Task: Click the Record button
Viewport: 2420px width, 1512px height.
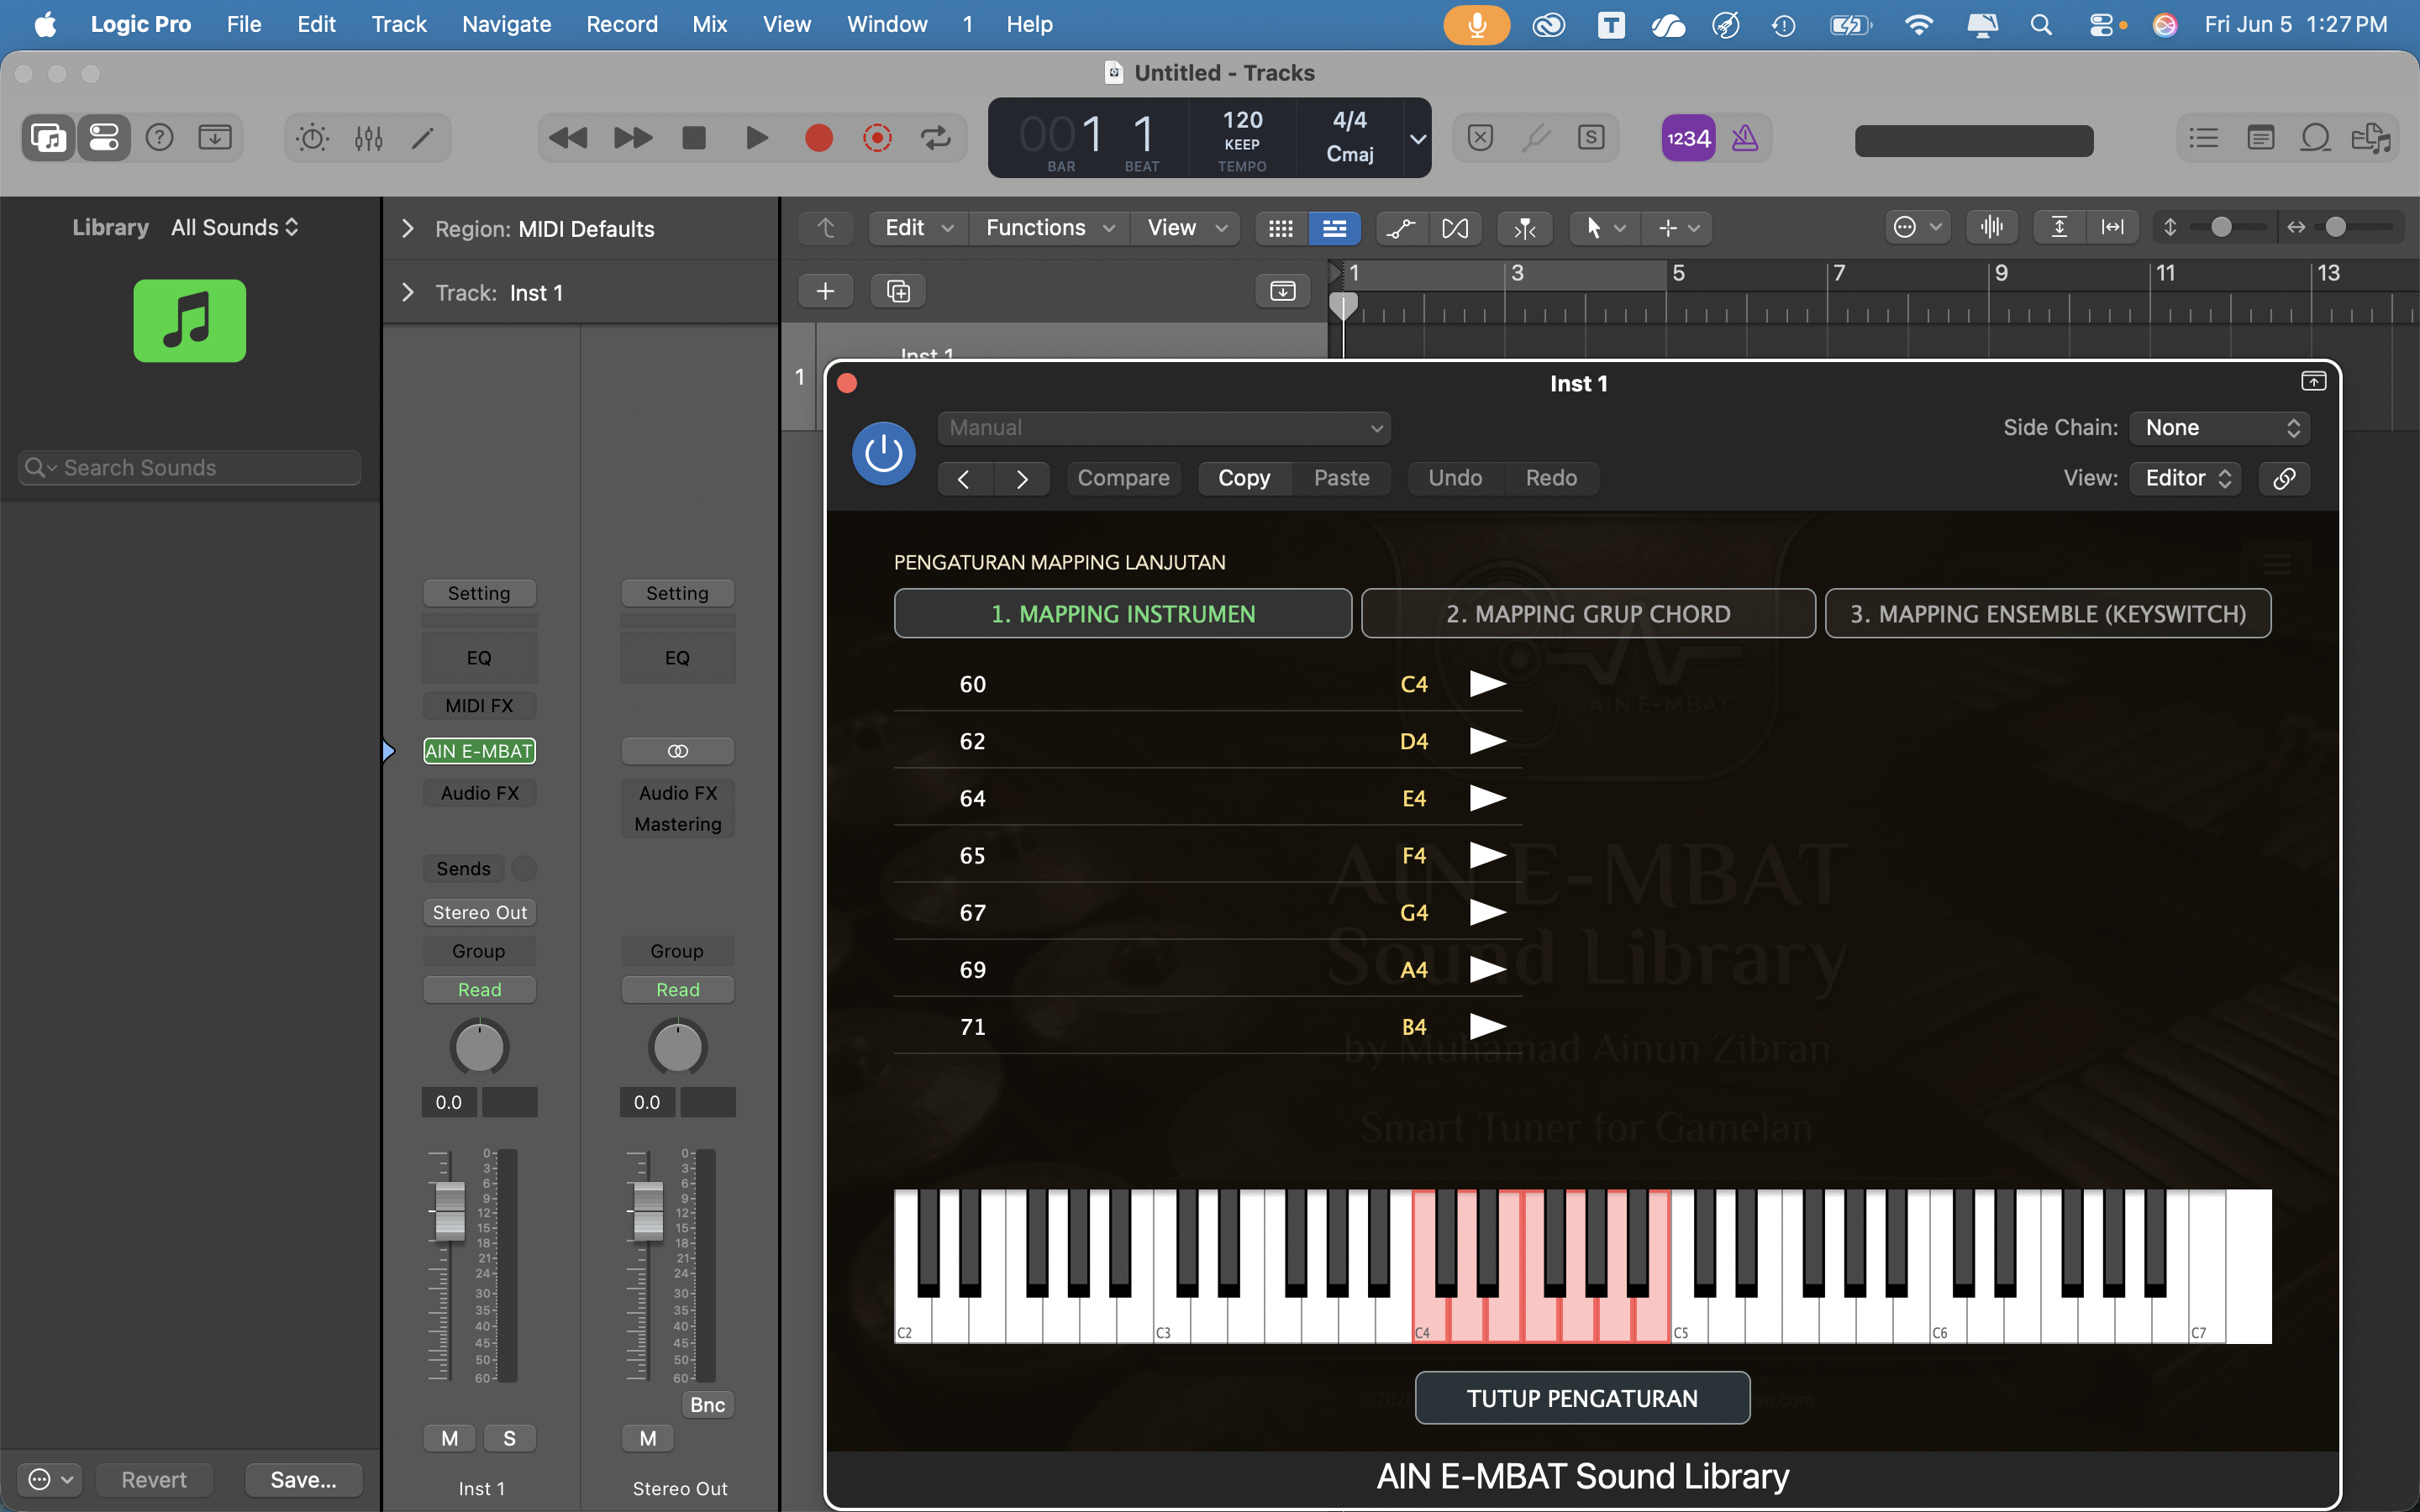Action: click(818, 138)
